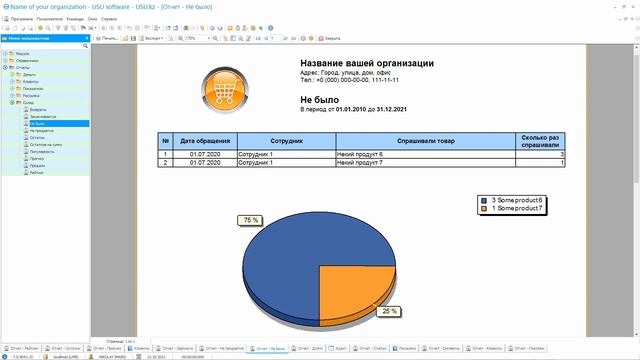The image size is (640, 360).
Task: Select the Заканчивается report in tree
Action: 43,116
